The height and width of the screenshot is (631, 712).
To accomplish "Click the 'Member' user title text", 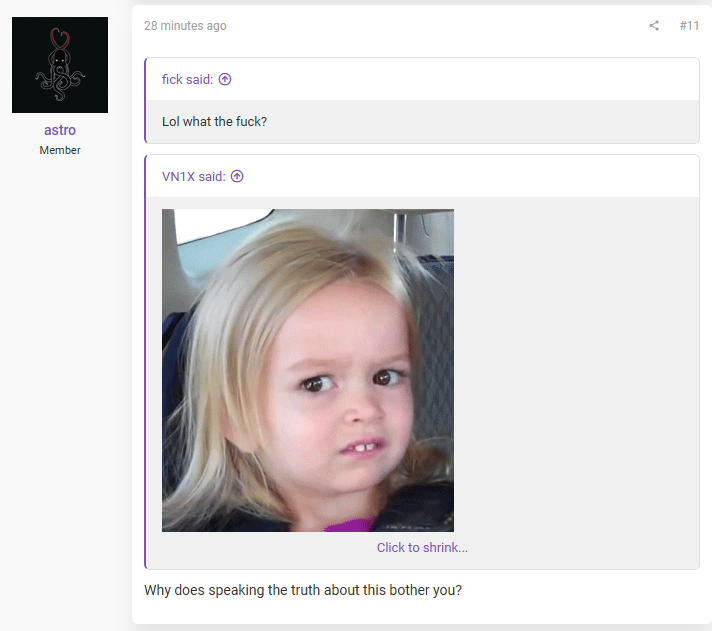I will (60, 150).
